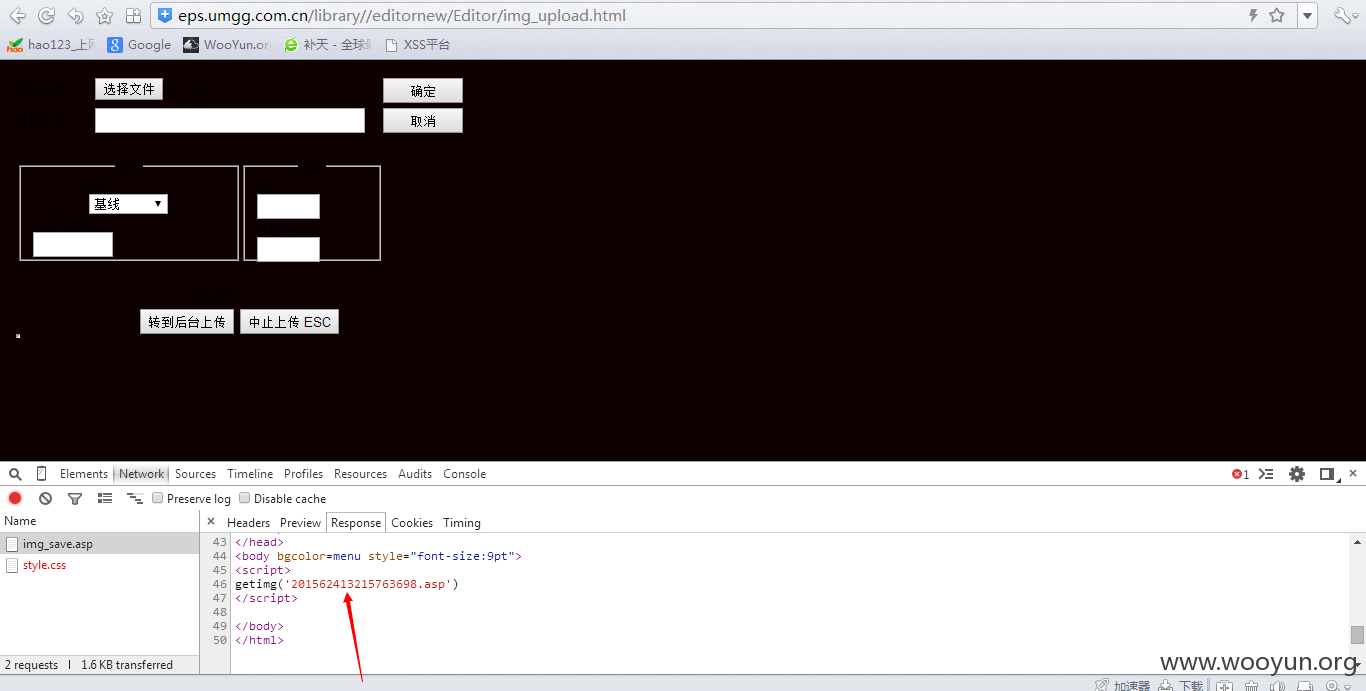Select the img_save.asp request
This screenshot has width=1366, height=691.
point(100,544)
